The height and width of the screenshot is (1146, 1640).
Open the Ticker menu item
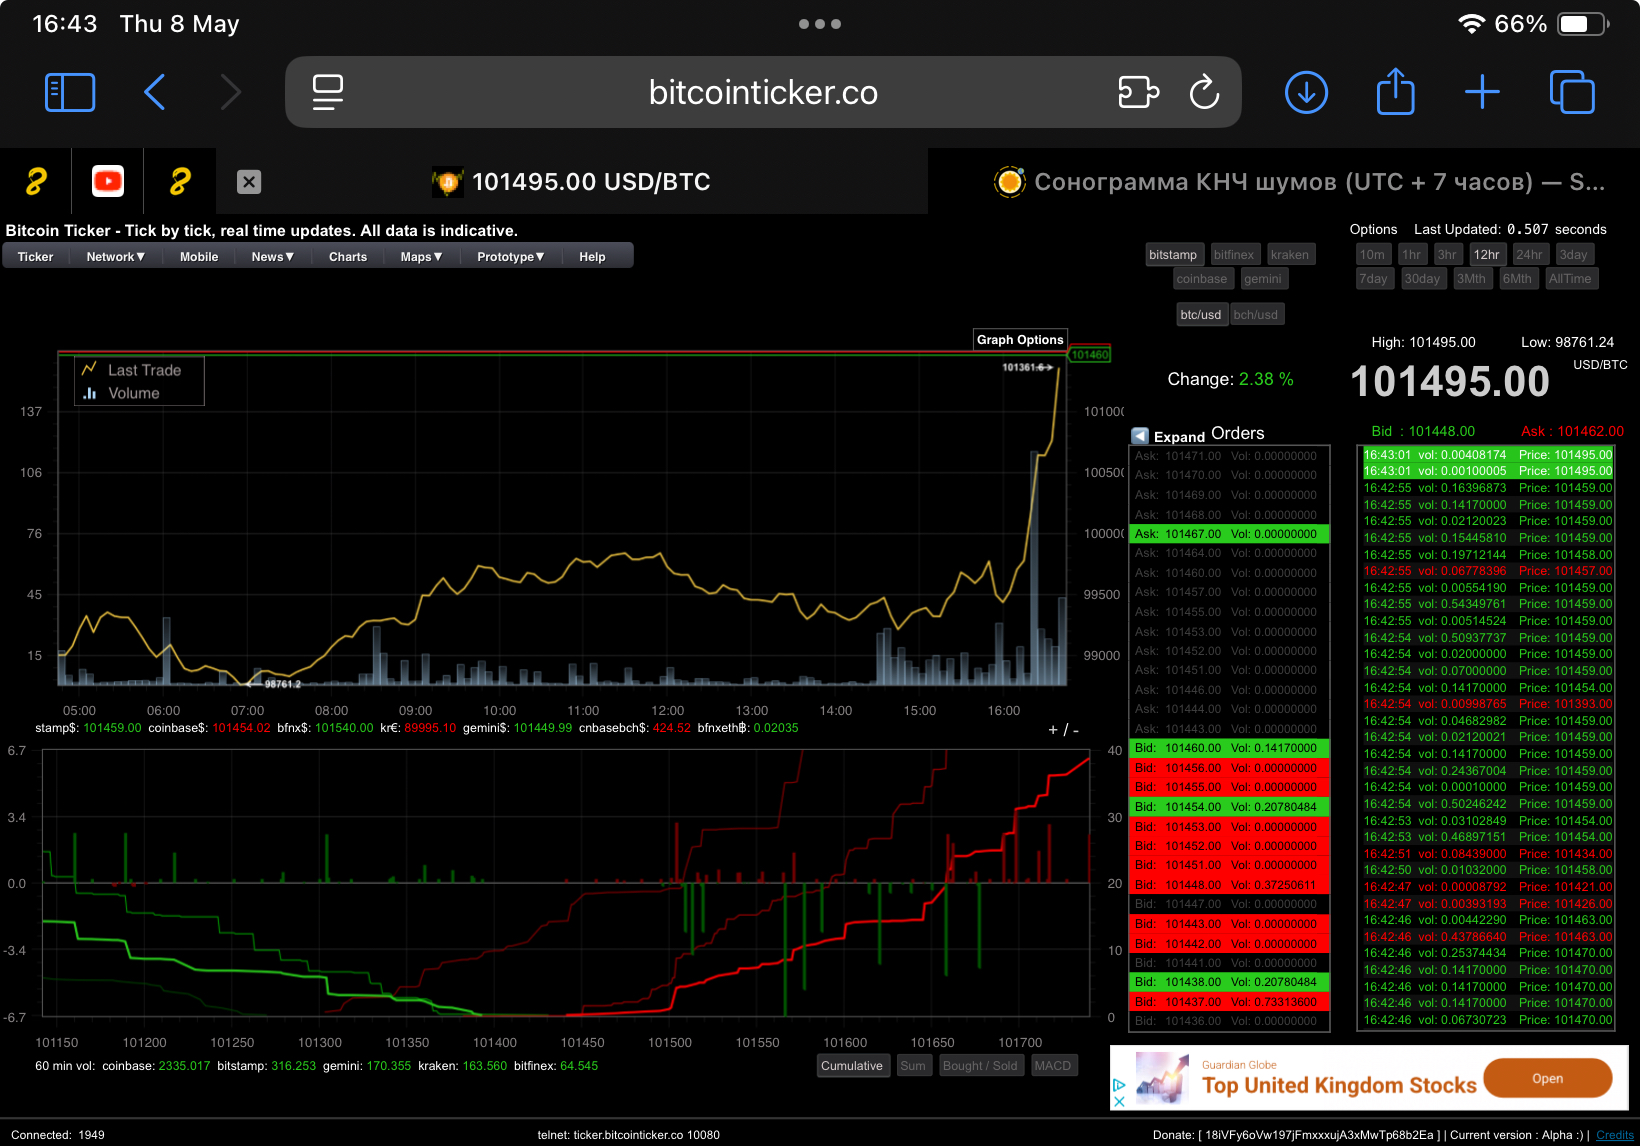[35, 257]
